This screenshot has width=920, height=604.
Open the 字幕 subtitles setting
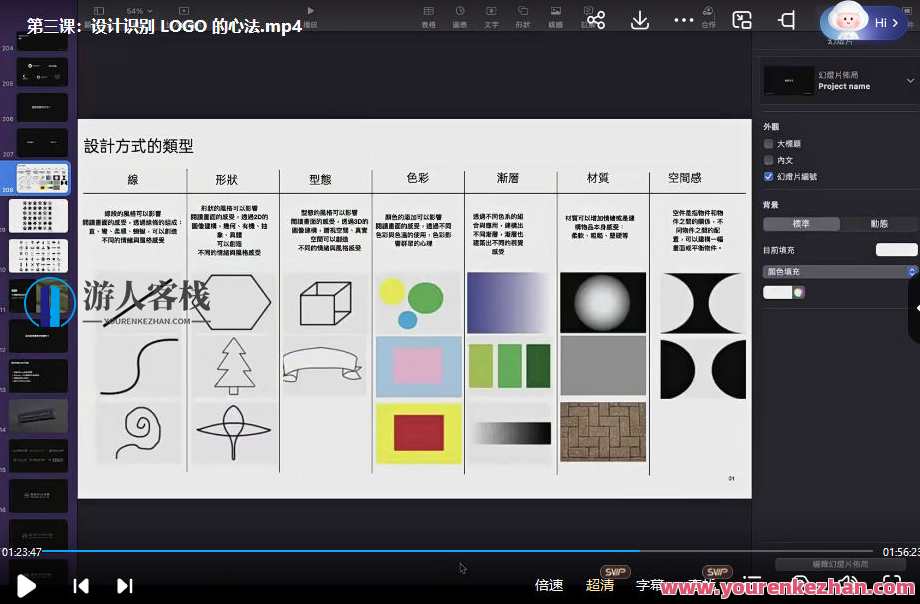[x=649, y=585]
